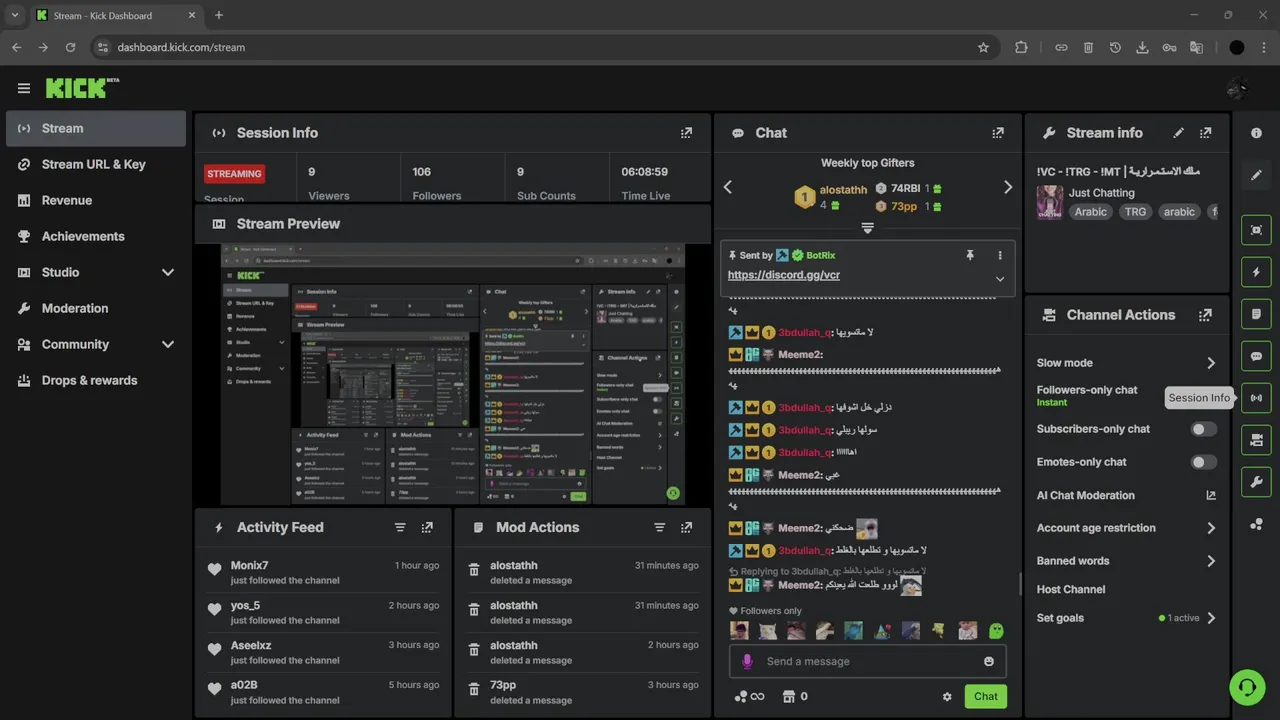Click the three-dots icon at bottom of right sidebar

pyautogui.click(x=1256, y=524)
